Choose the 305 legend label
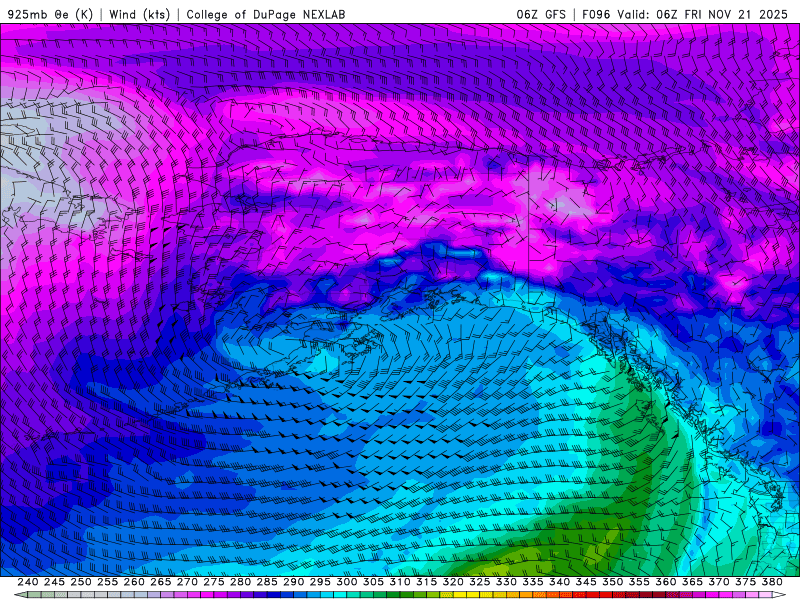The width and height of the screenshot is (800, 600). pyautogui.click(x=373, y=582)
